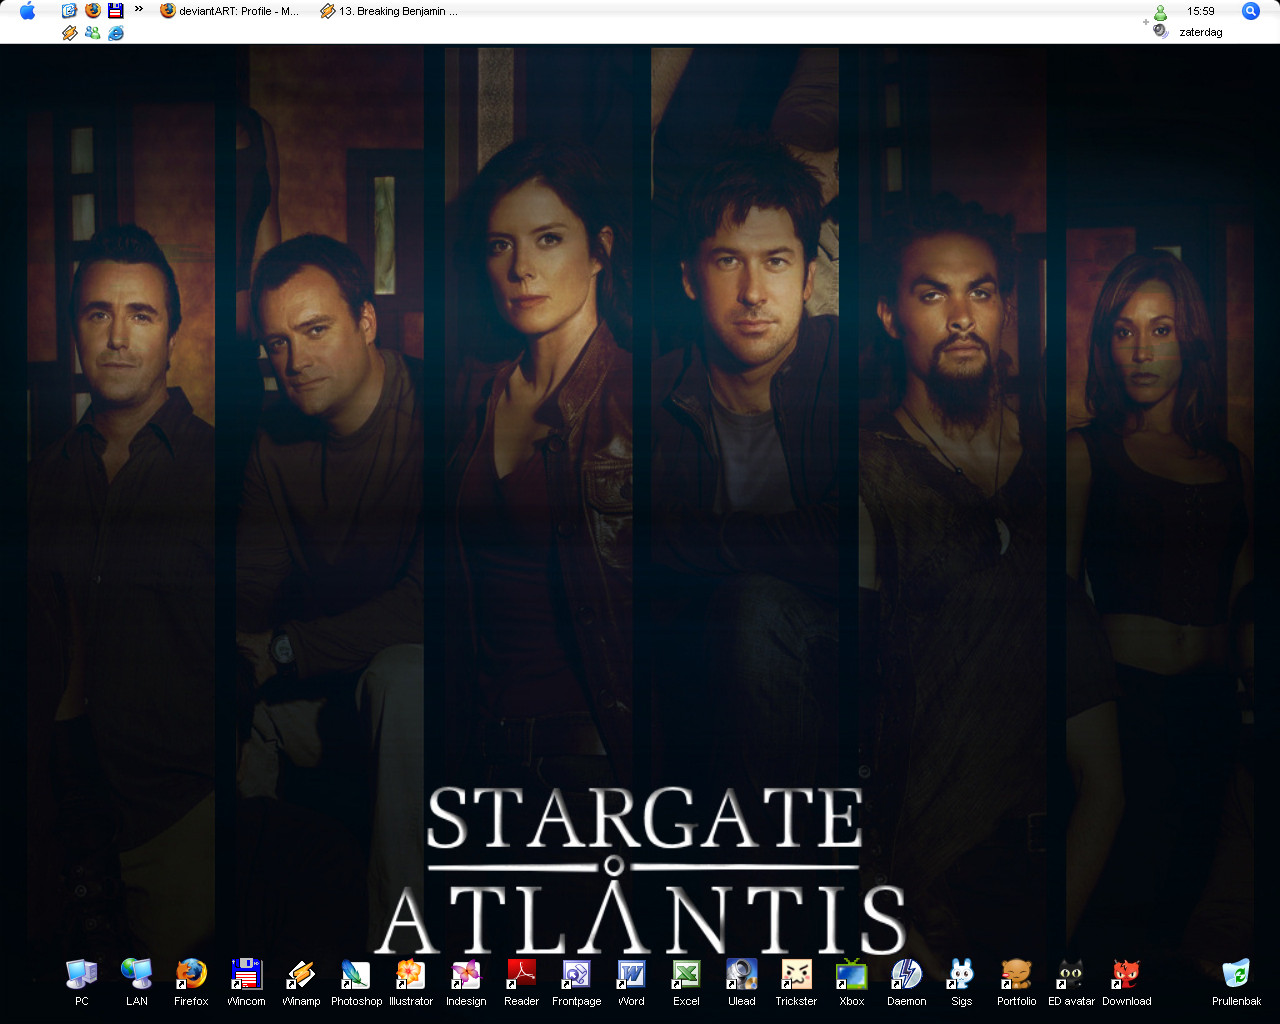The width and height of the screenshot is (1280, 1024).
Task: Open the Indesign shortcut
Action: [x=466, y=975]
